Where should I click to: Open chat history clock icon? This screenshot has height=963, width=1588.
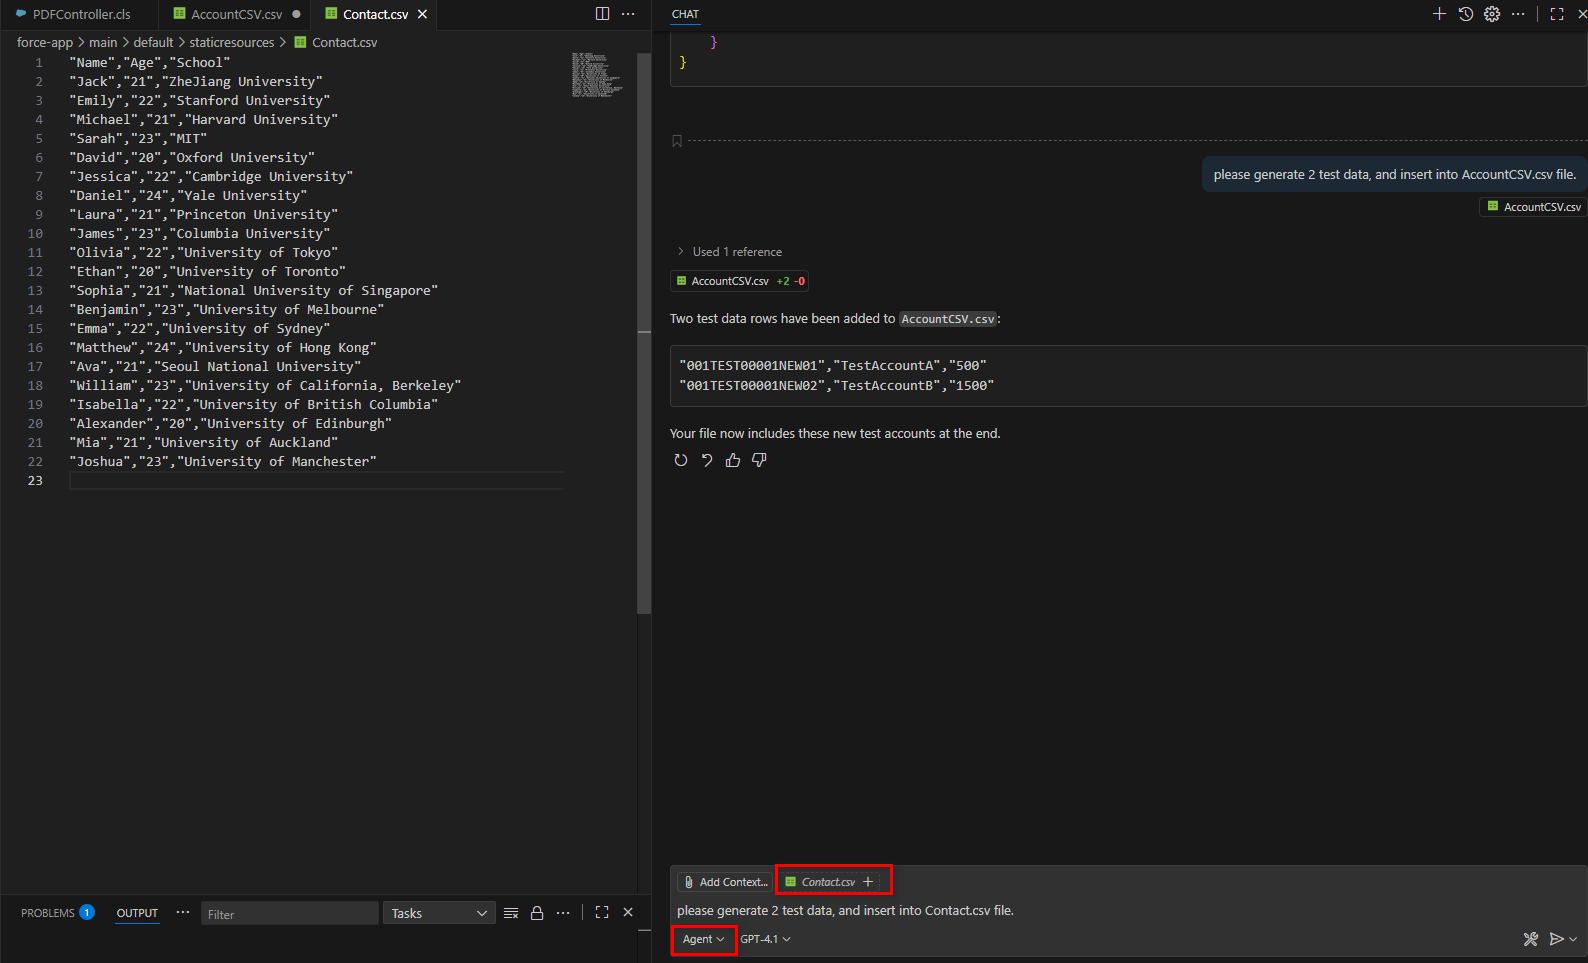pyautogui.click(x=1465, y=14)
